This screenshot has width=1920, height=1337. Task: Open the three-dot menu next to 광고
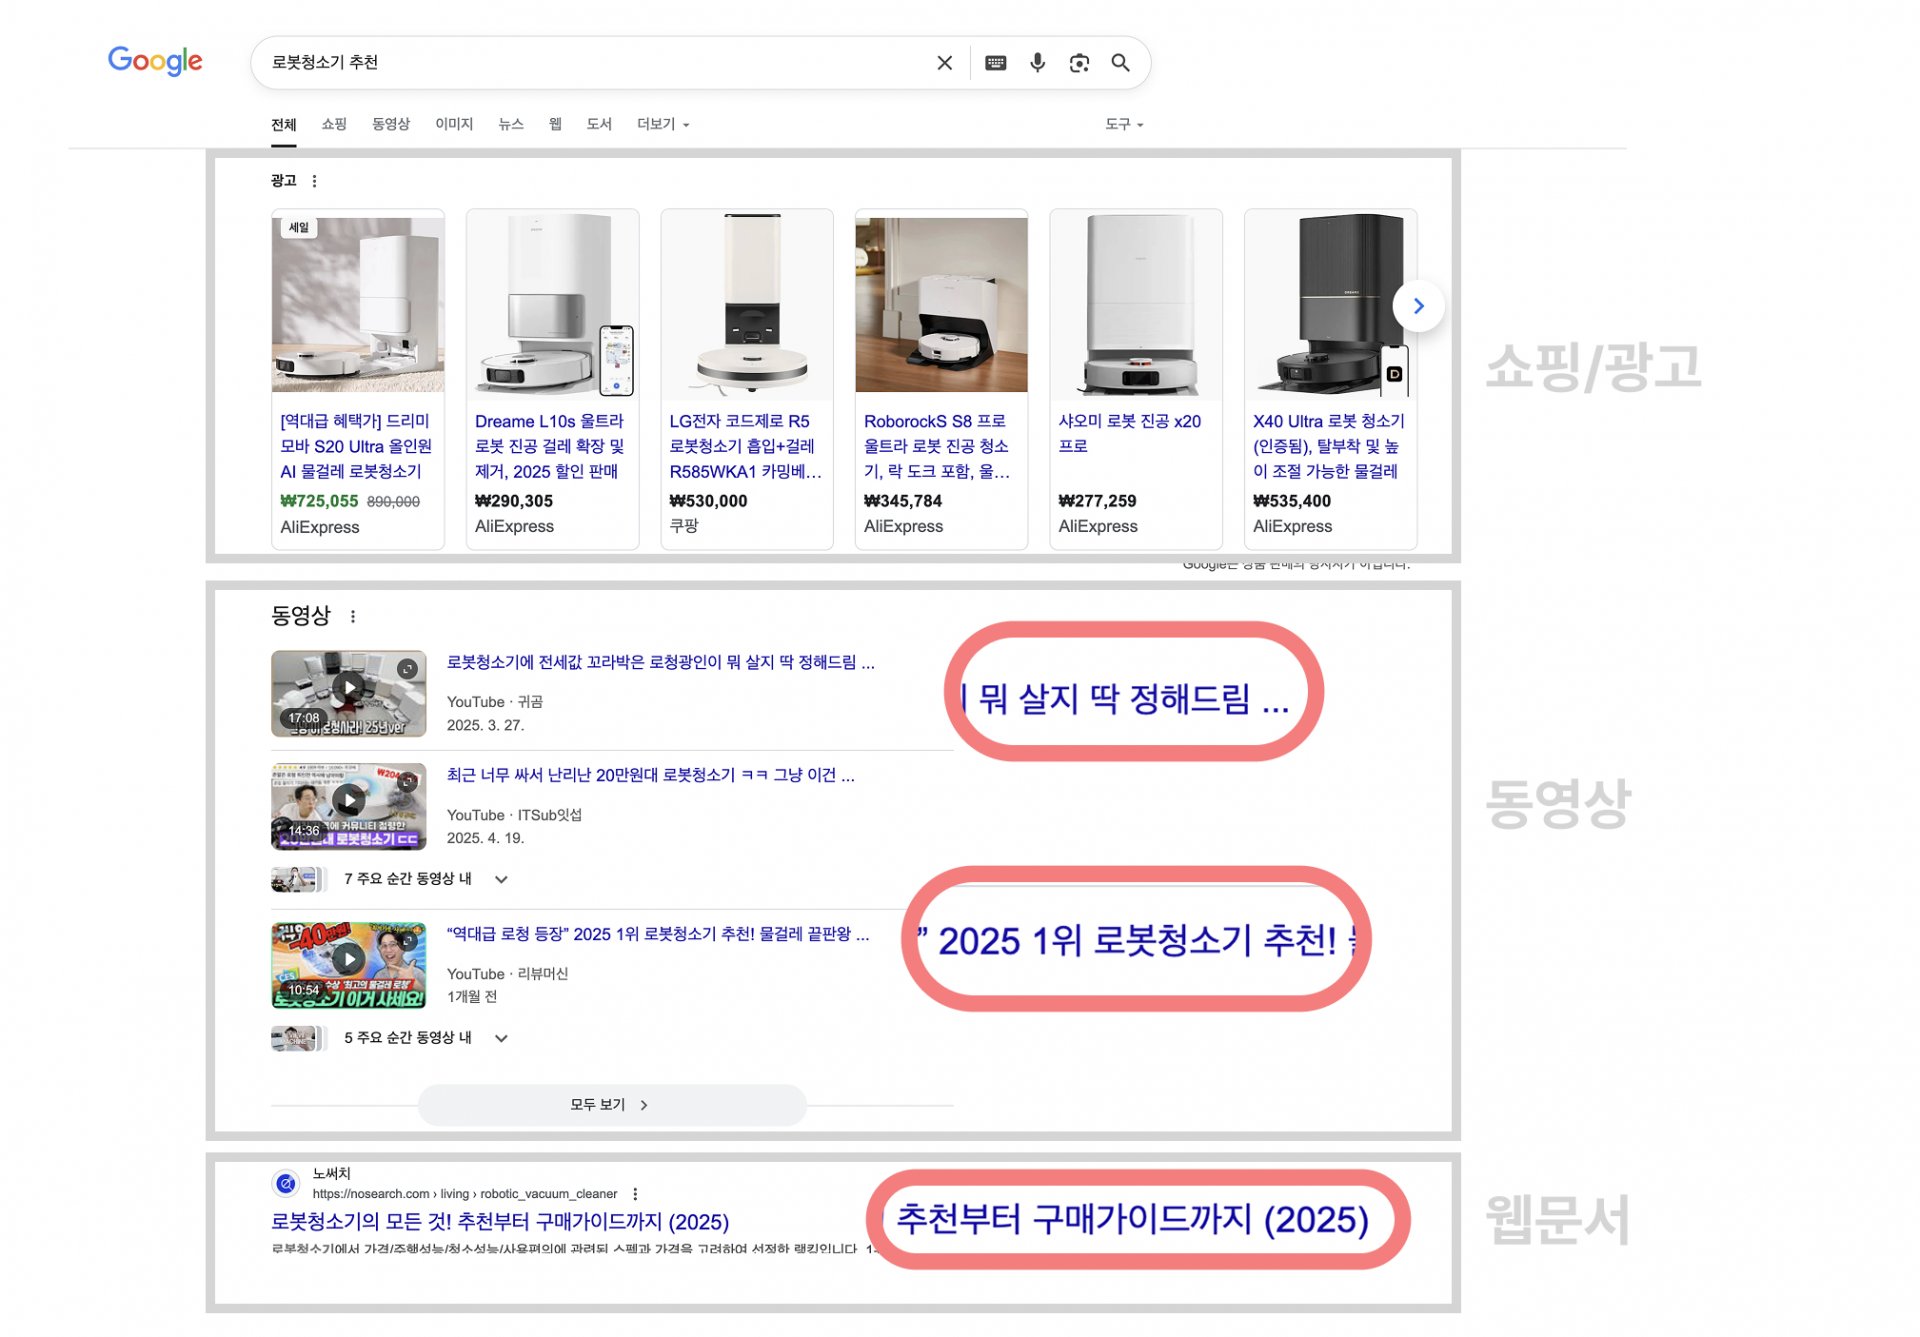click(315, 181)
